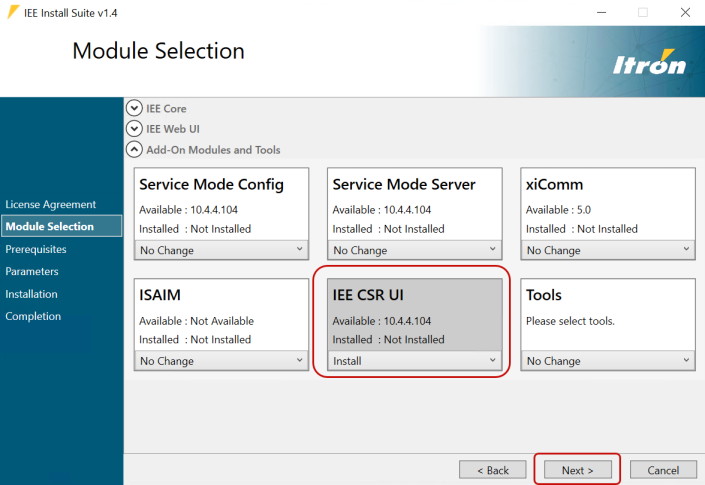Select the Service Mode Config module title
This screenshot has height=485, width=705.
tap(211, 184)
